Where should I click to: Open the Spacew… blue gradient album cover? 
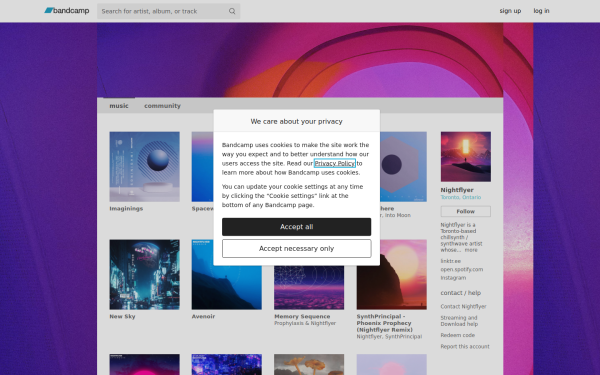coord(202,166)
